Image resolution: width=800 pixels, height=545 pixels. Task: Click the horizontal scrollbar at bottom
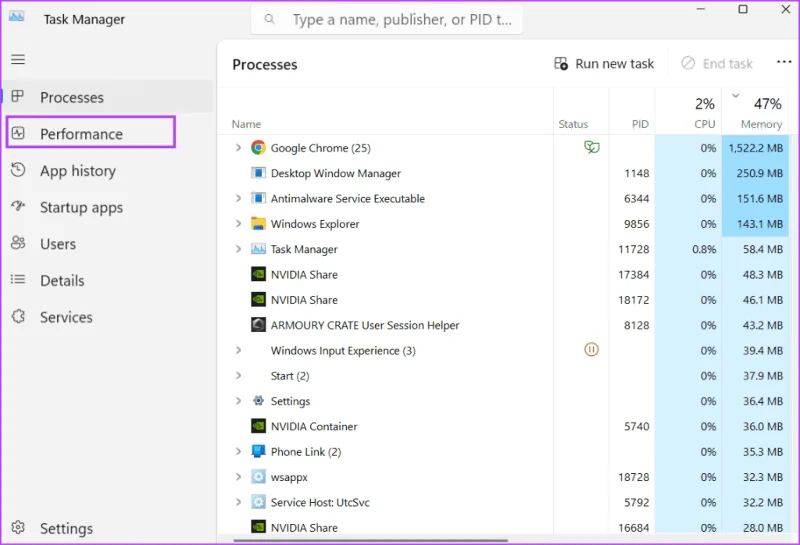[371, 540]
